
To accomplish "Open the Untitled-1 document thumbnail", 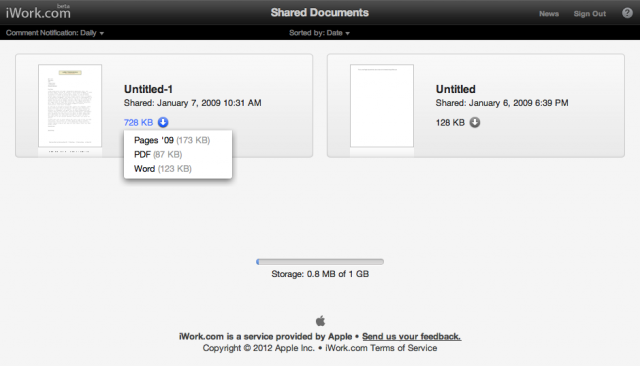I will coord(70,106).
